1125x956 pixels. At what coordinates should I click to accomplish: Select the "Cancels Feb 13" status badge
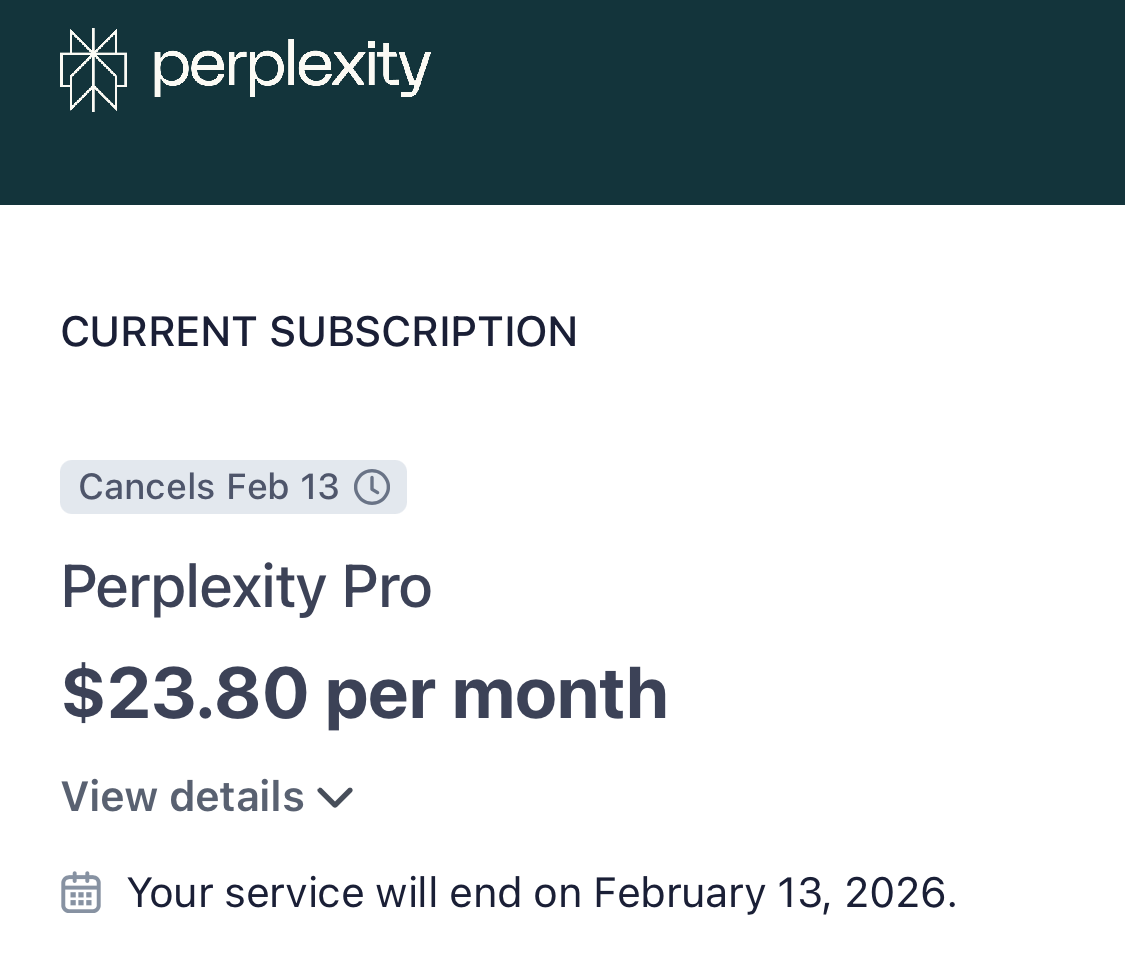coord(233,487)
